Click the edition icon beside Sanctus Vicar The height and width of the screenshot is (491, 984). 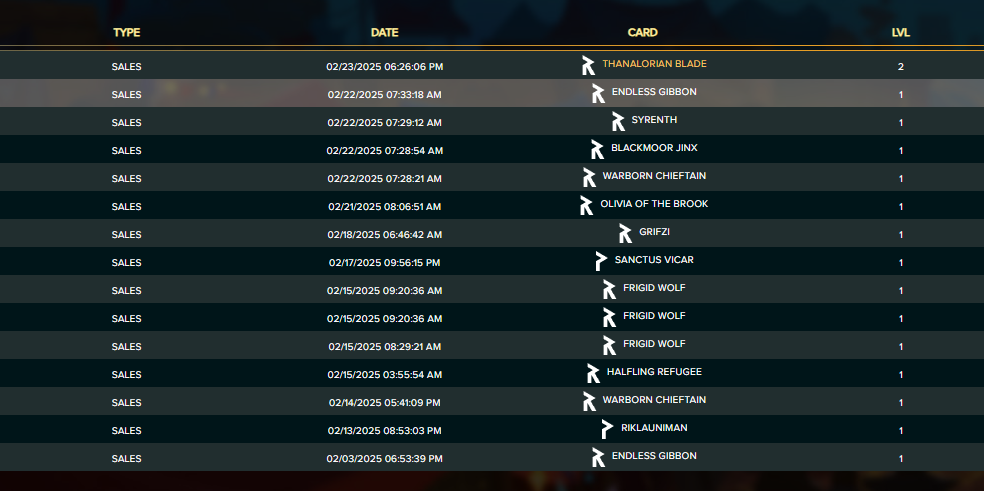(x=601, y=261)
